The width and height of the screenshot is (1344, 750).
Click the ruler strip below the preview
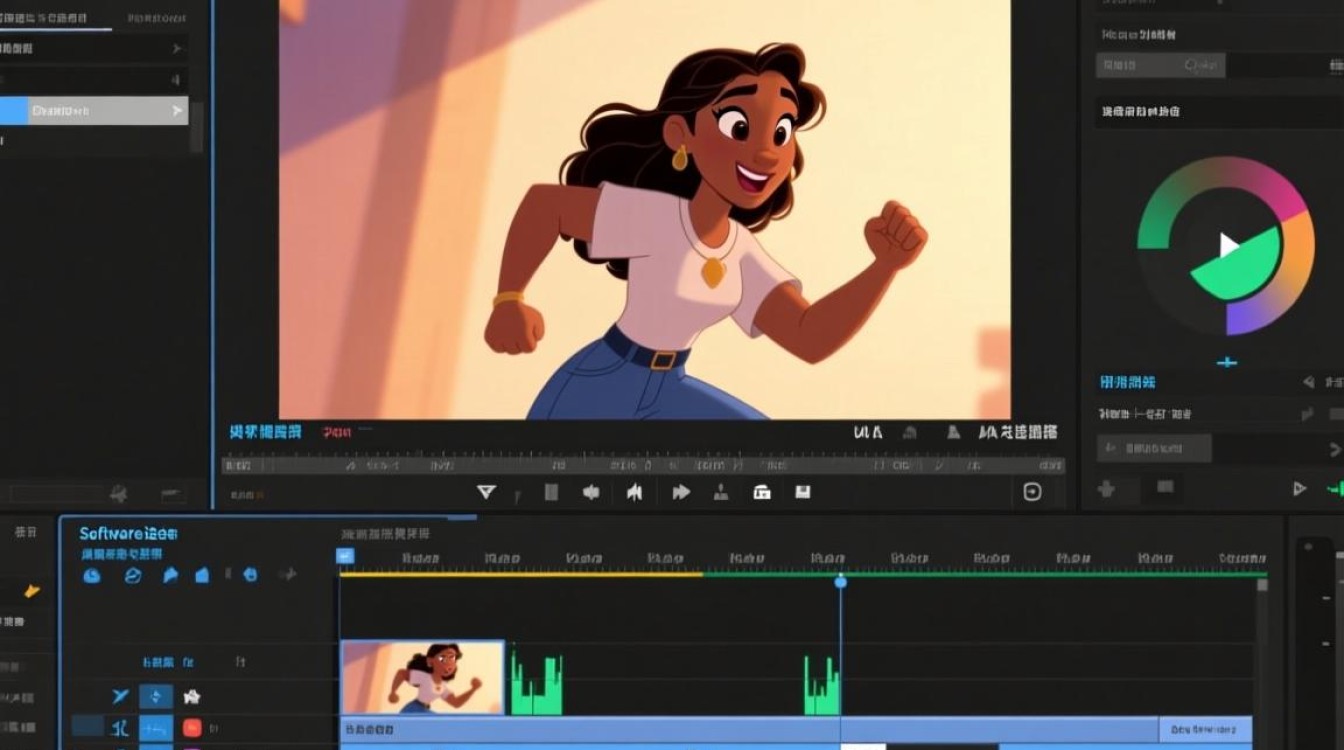point(643,464)
